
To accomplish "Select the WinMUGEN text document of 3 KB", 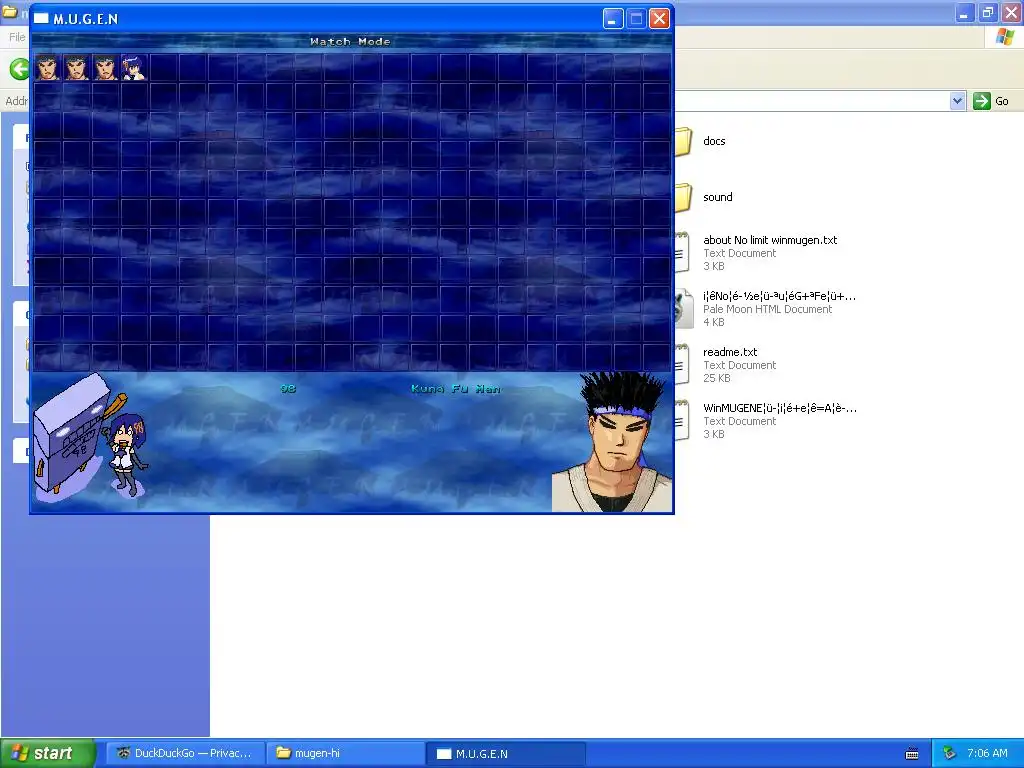I will click(x=780, y=408).
